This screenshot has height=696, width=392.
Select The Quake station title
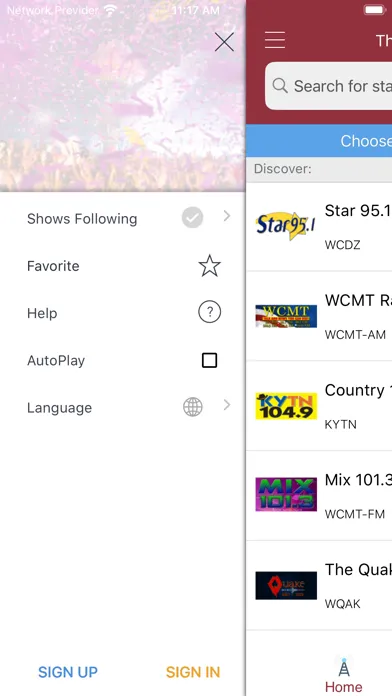[x=358, y=569]
